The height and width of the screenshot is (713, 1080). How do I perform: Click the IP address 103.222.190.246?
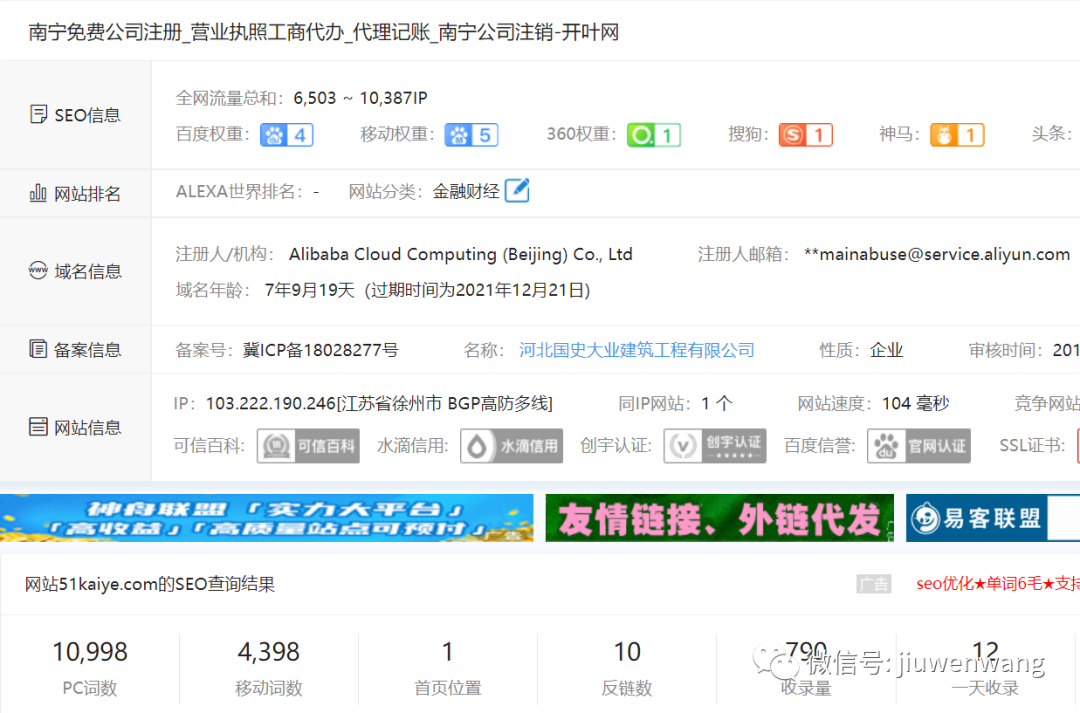point(271,403)
